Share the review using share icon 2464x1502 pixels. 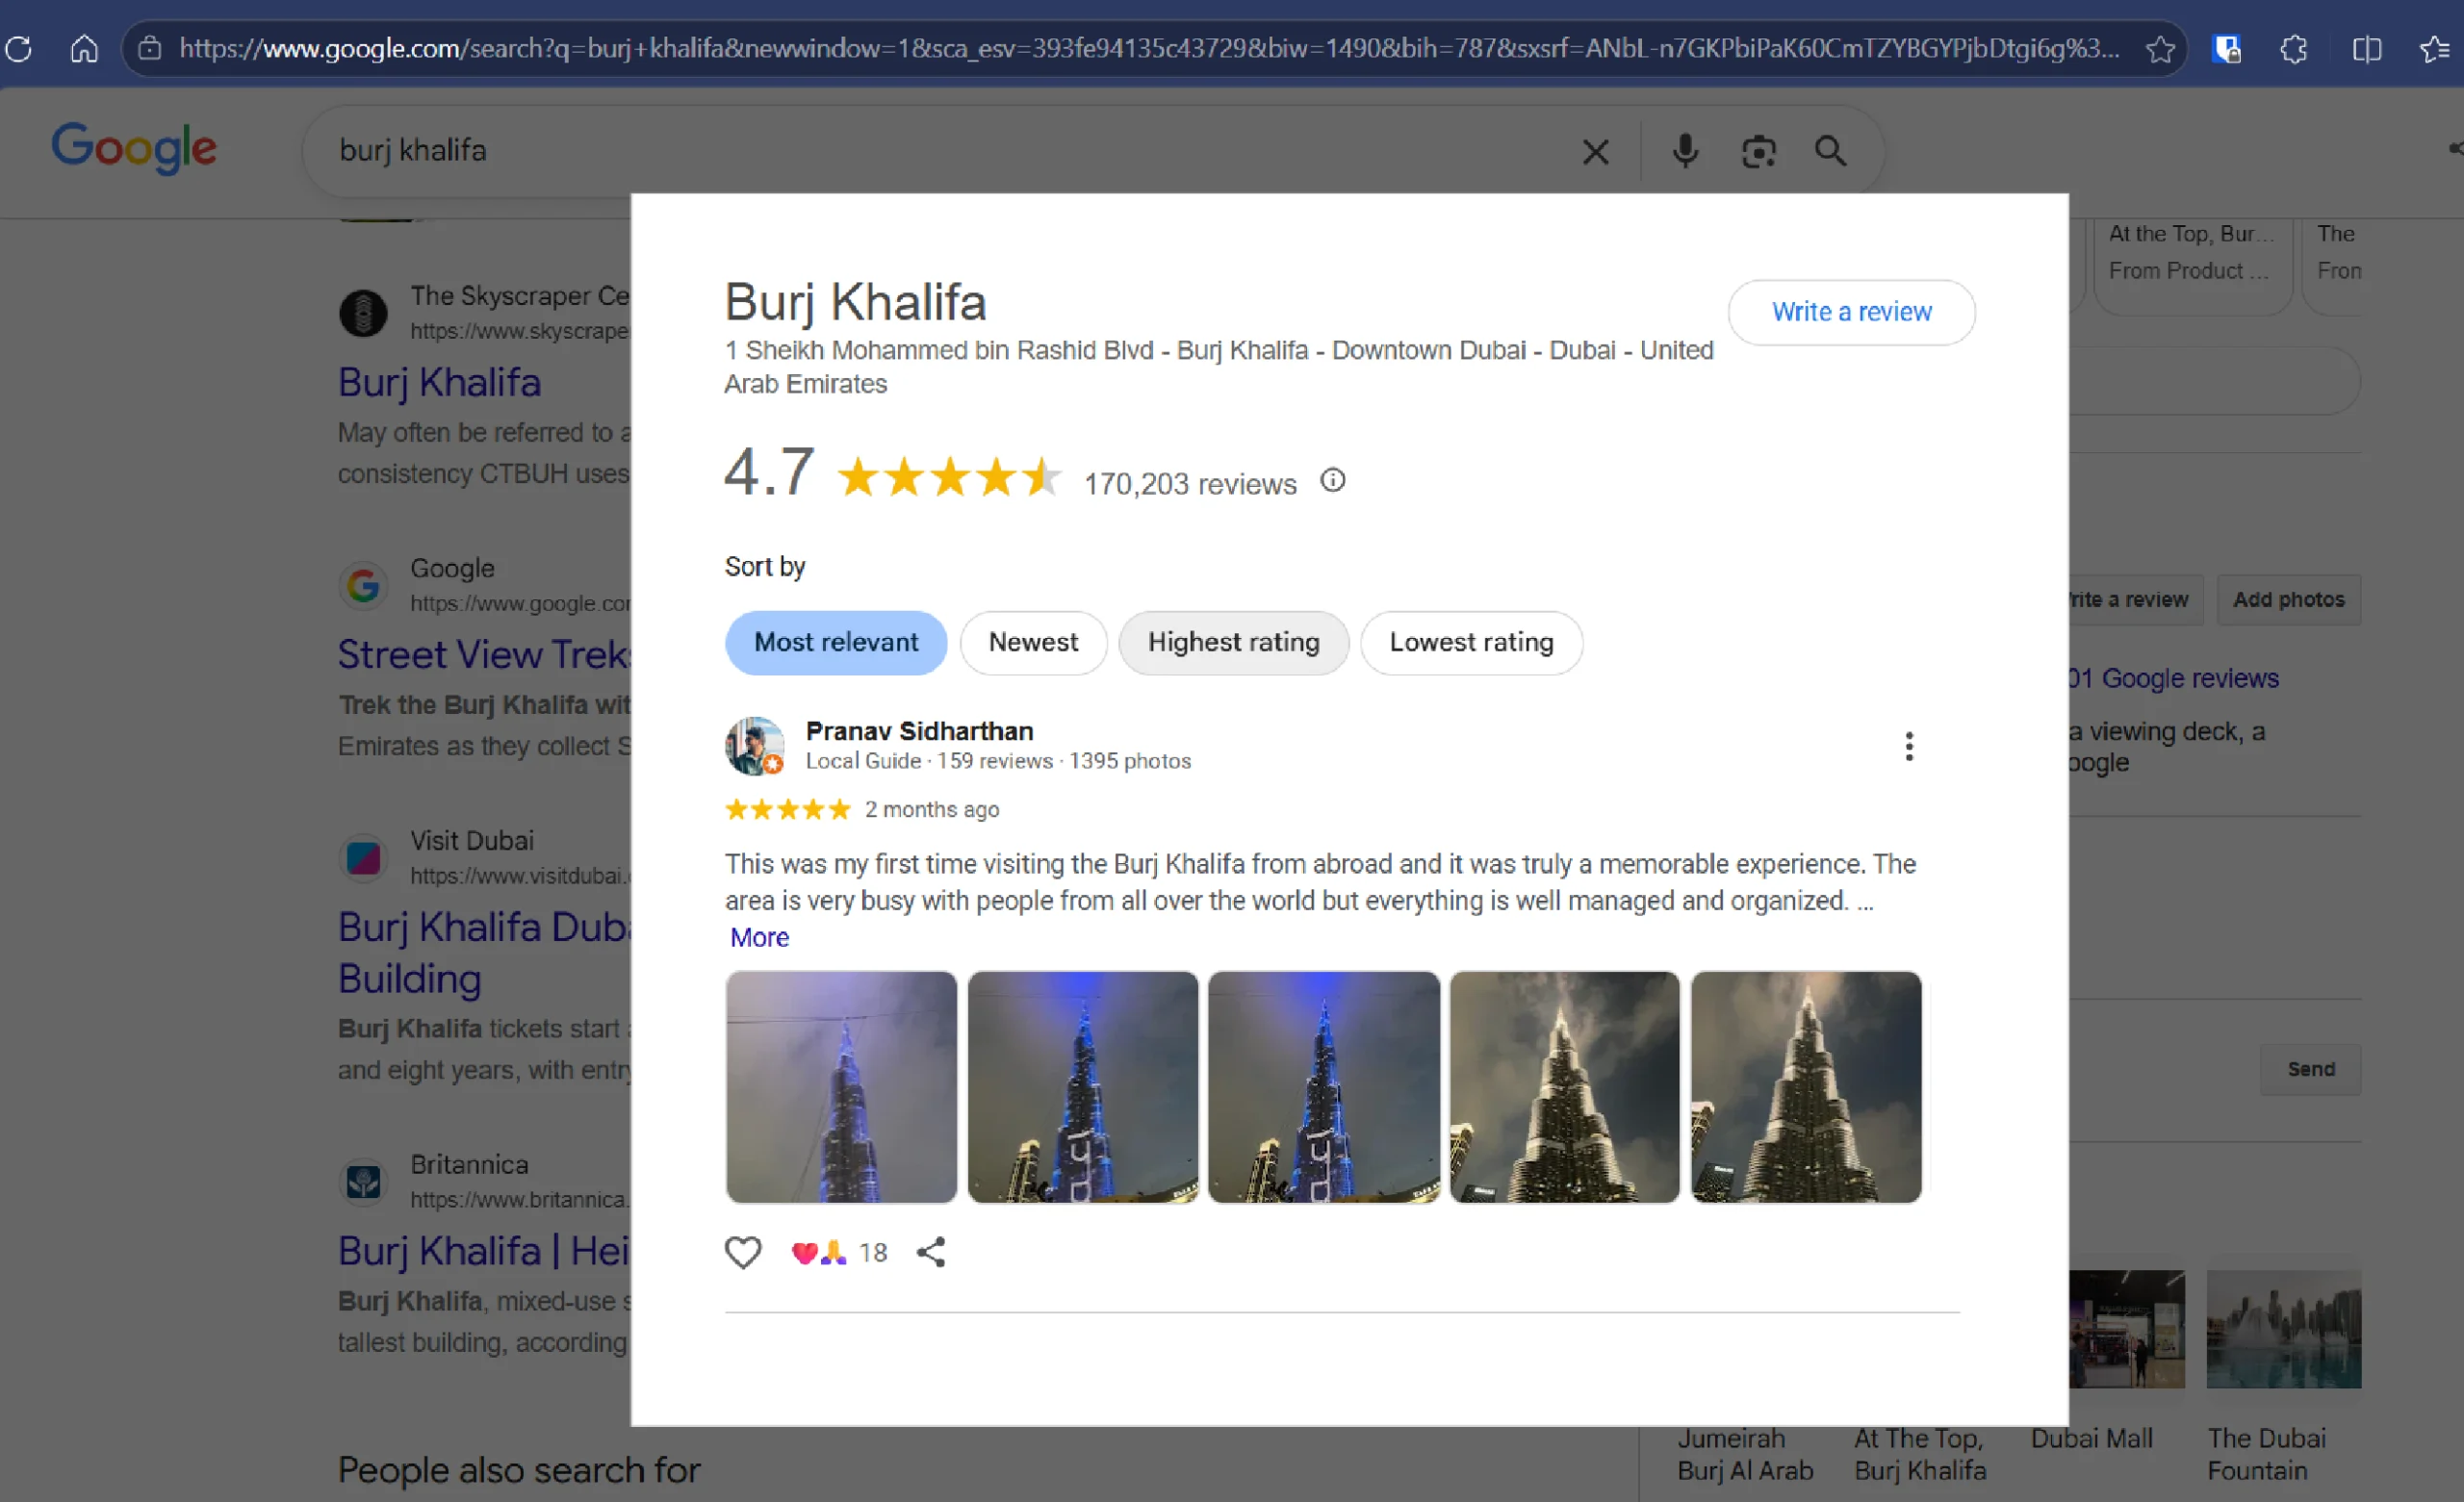click(931, 1252)
